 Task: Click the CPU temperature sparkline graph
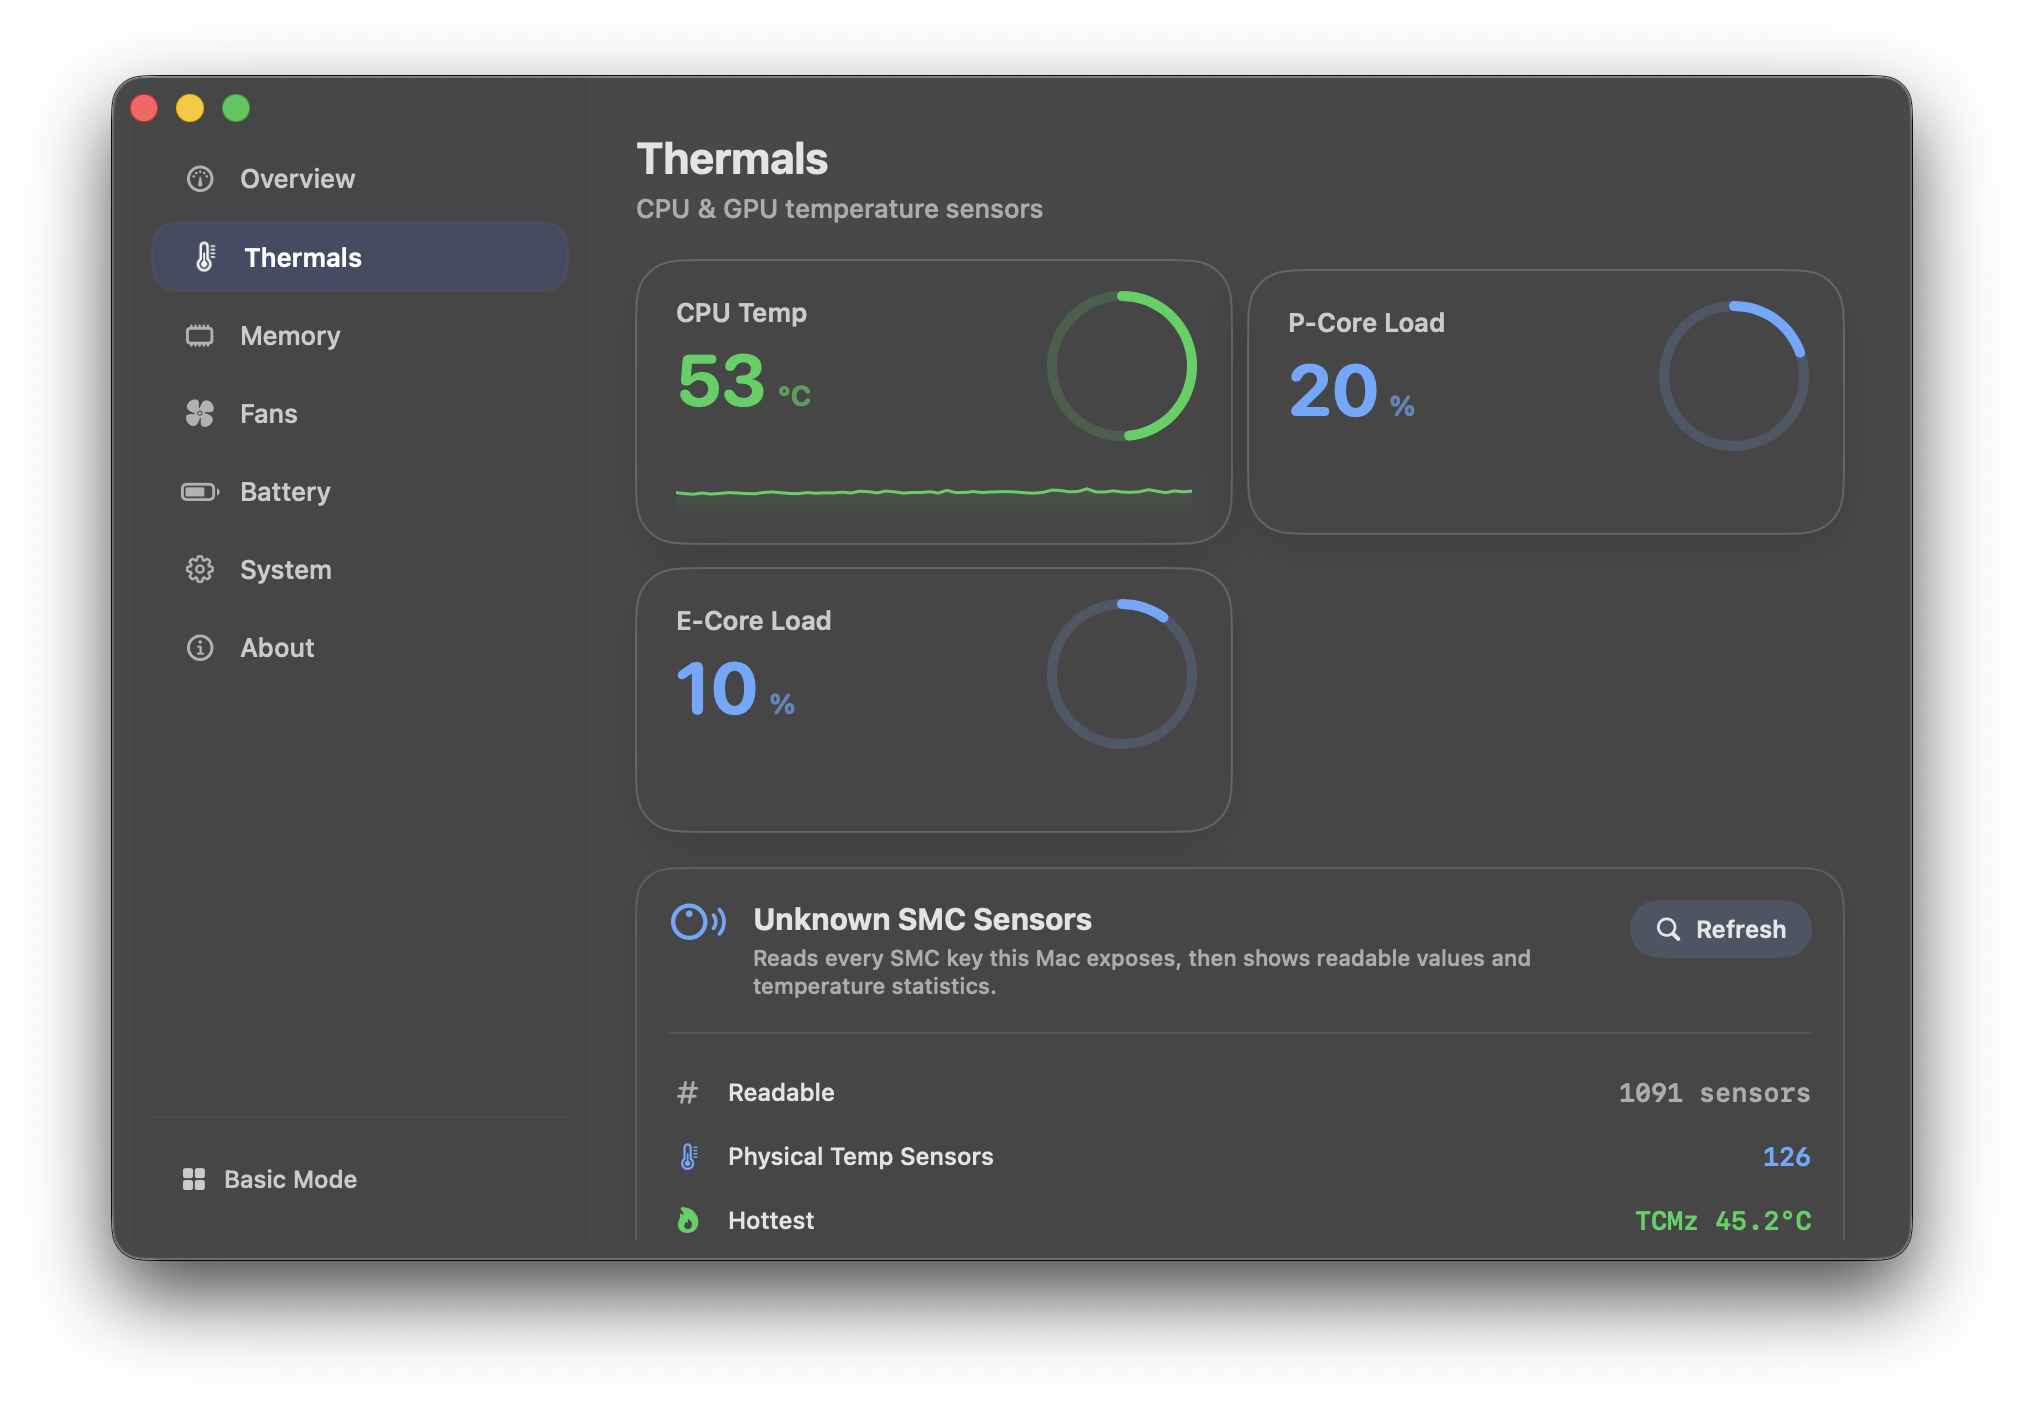pos(932,491)
